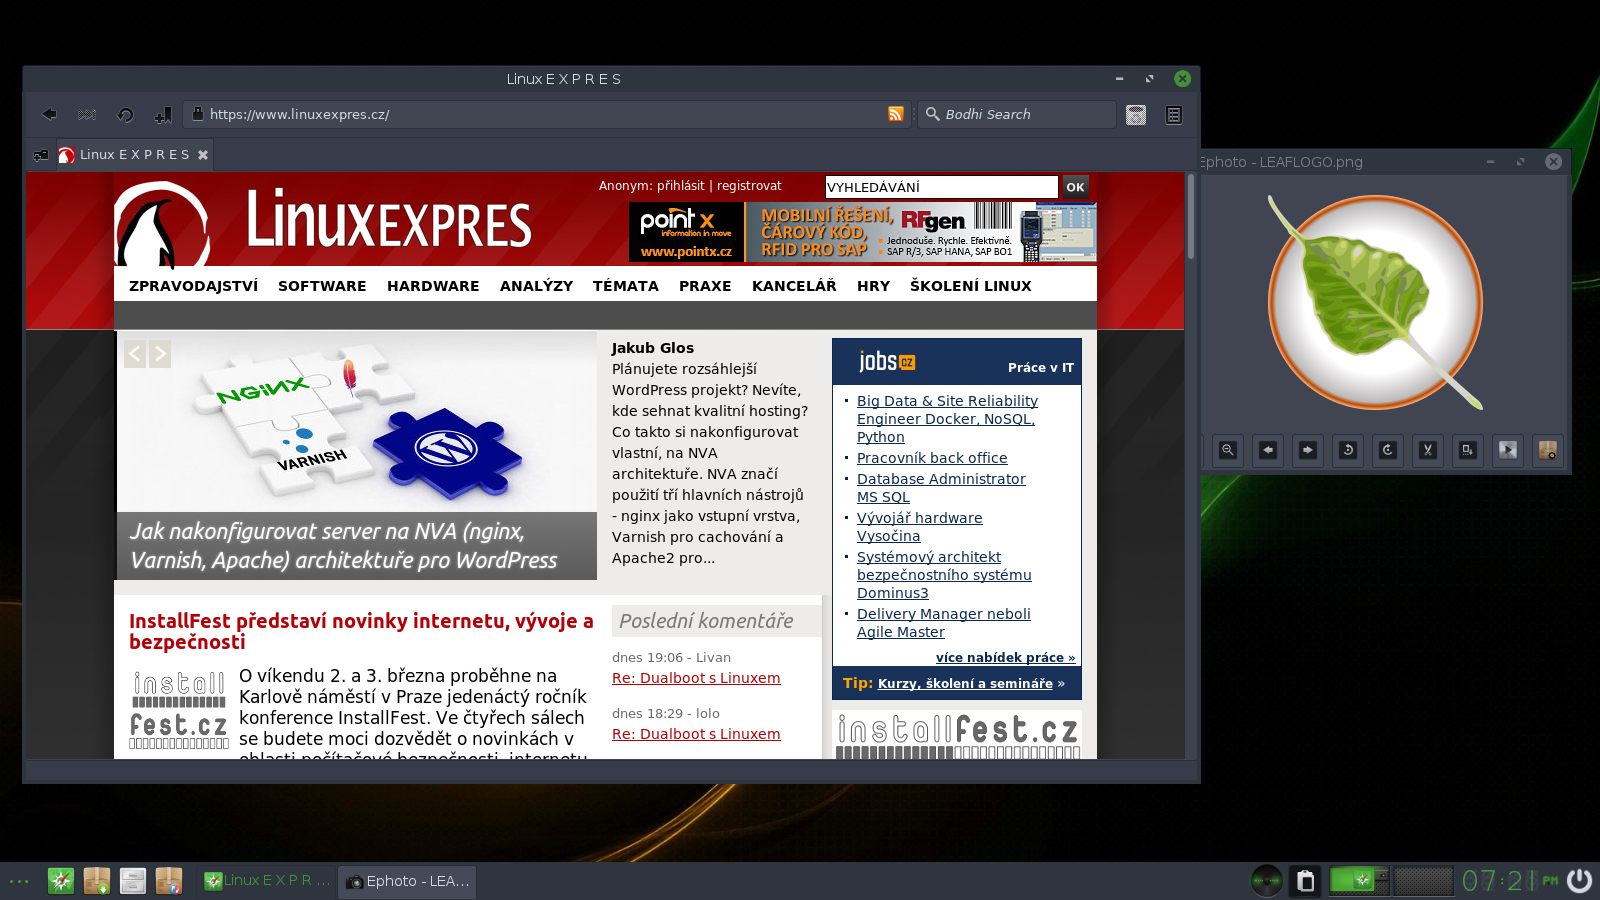Click the jobs.cz logo

pos(887,361)
